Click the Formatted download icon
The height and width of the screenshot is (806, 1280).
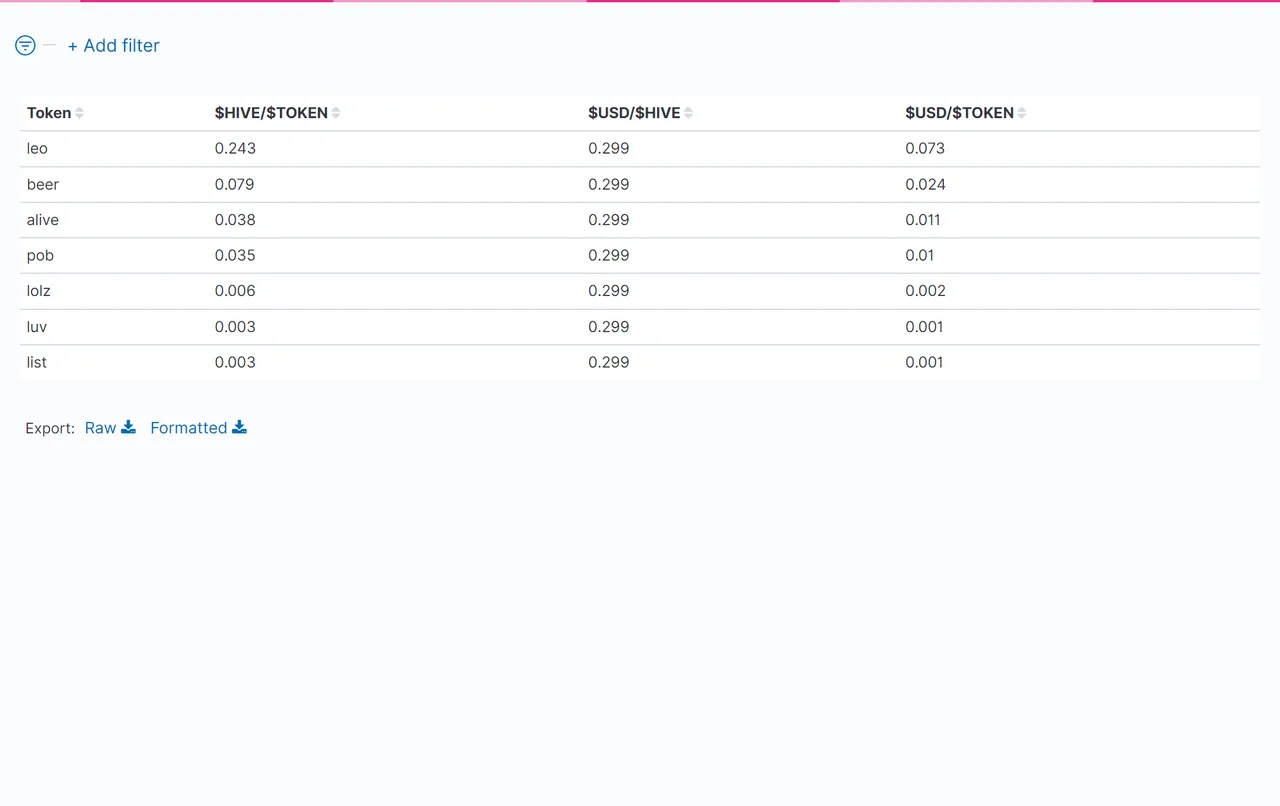[x=239, y=427]
